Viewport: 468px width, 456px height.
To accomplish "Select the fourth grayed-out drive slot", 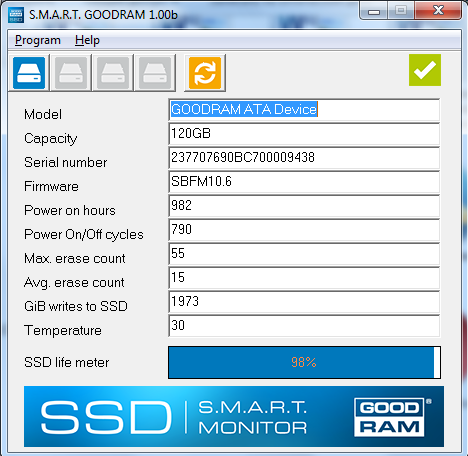I will [155, 73].
